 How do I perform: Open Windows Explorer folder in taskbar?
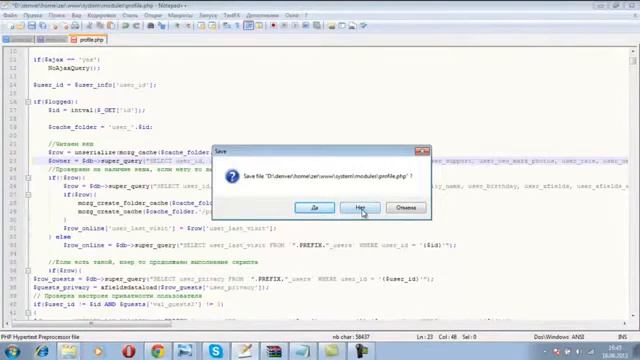coord(69,351)
